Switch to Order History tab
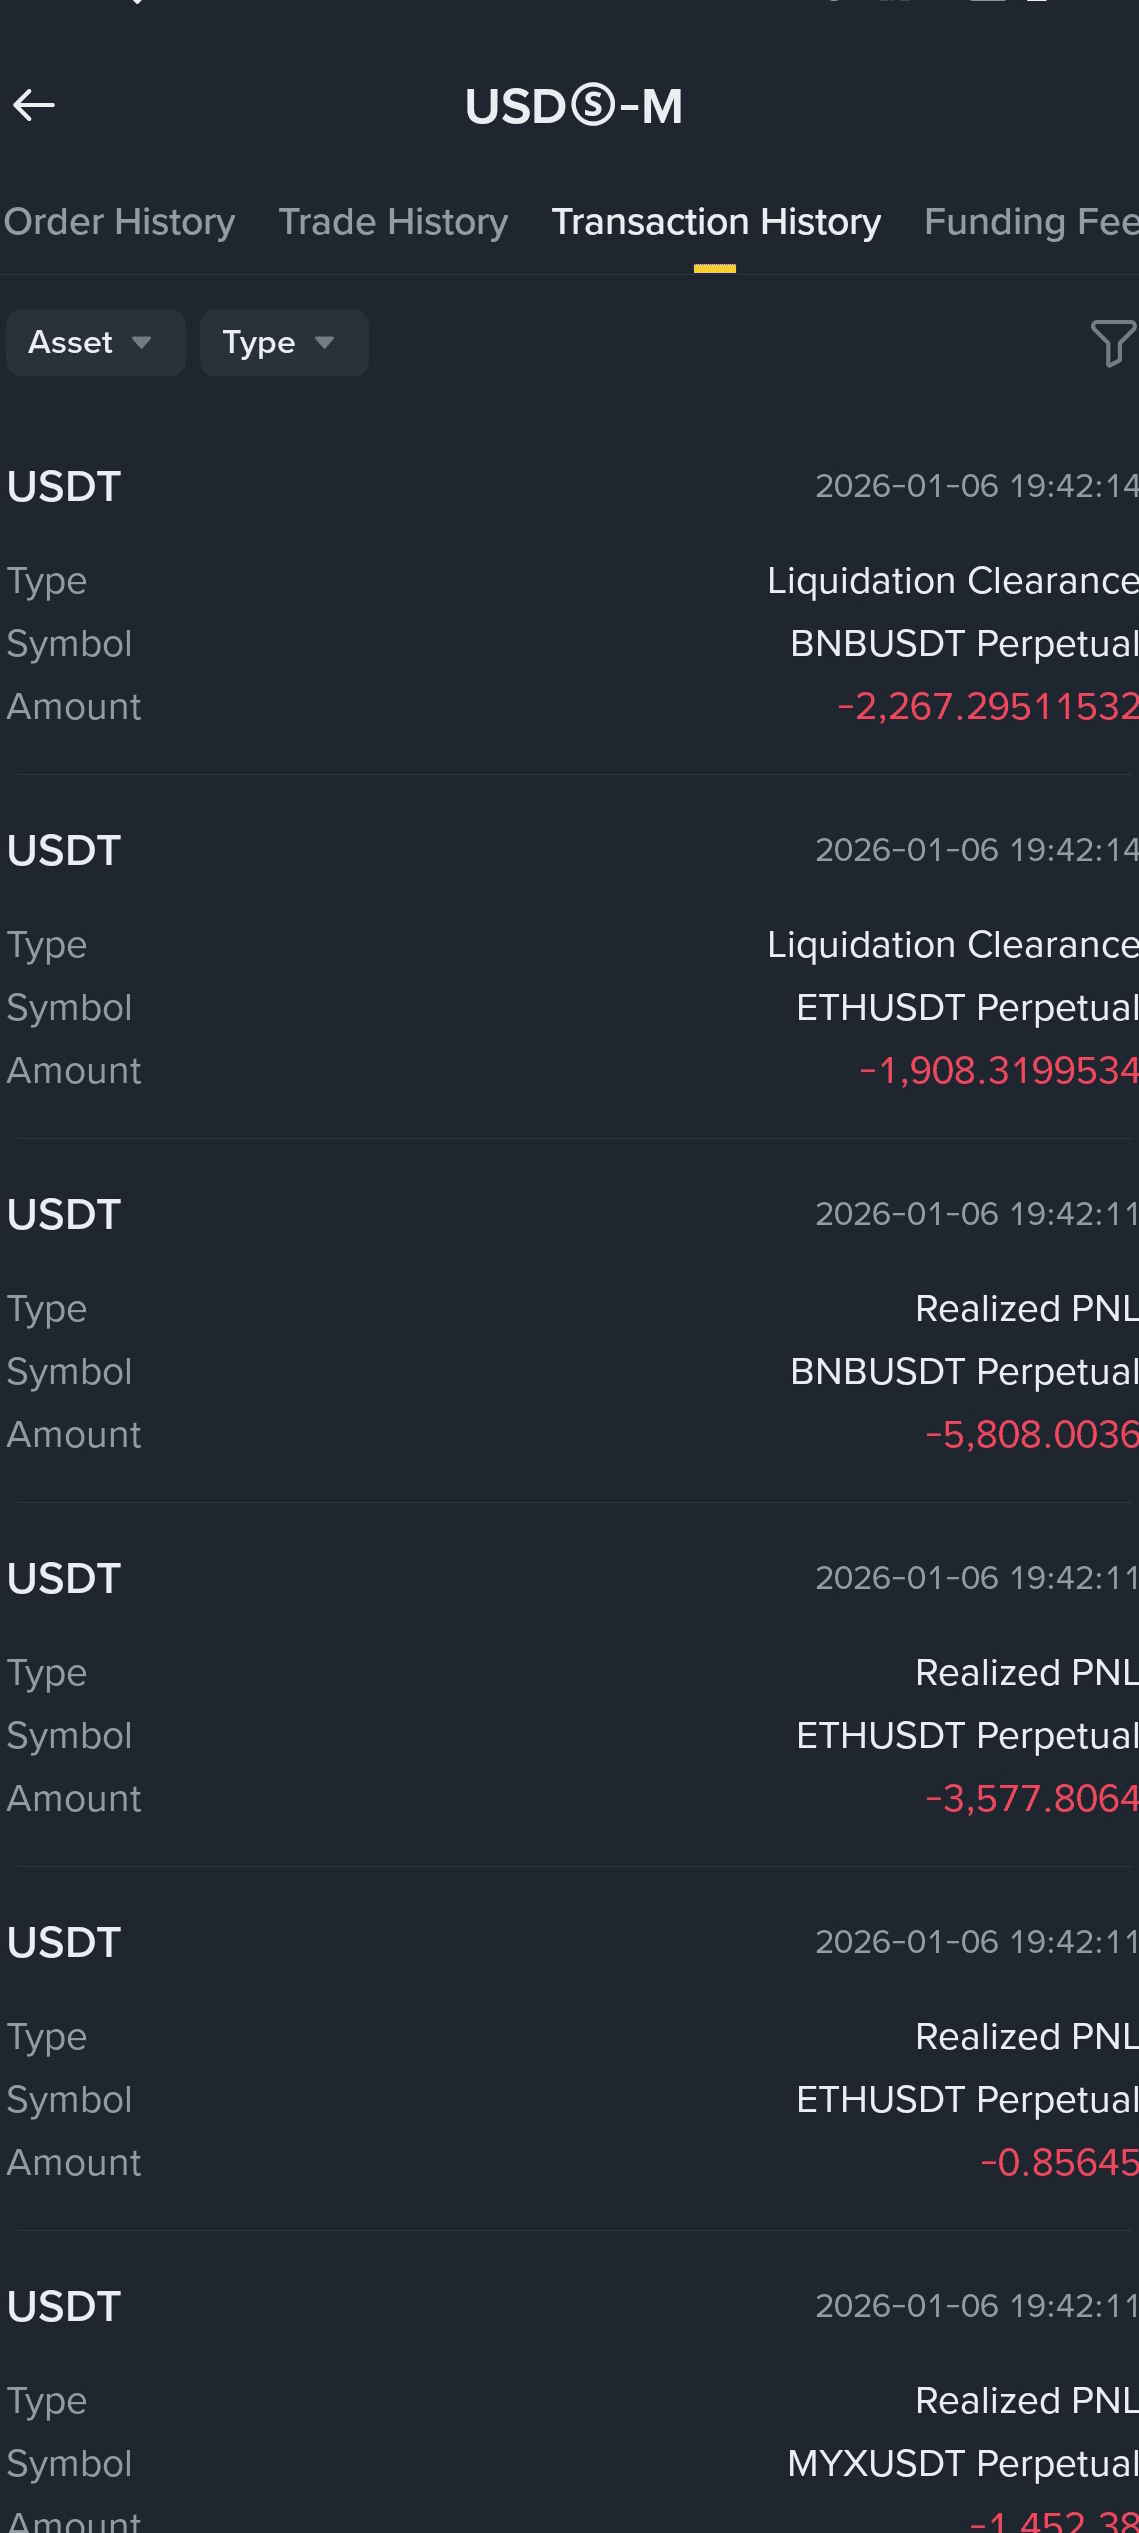This screenshot has width=1139, height=2533. click(x=119, y=222)
